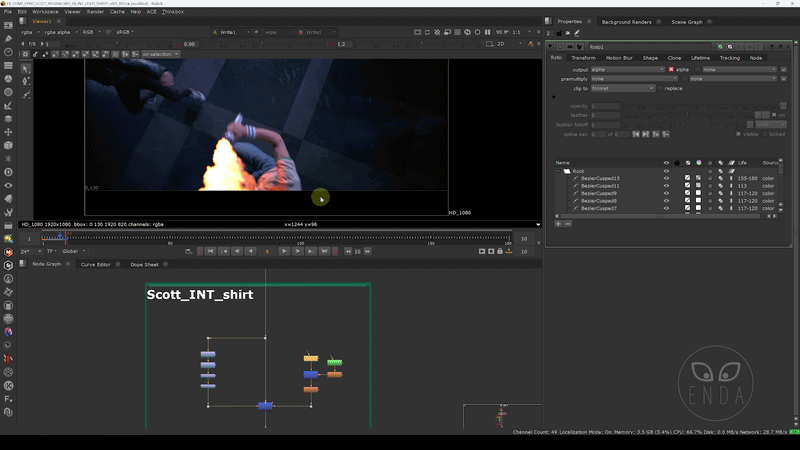The width and height of the screenshot is (800, 450).
Task: Open the Lifetime tab in Roto1
Action: click(x=700, y=58)
